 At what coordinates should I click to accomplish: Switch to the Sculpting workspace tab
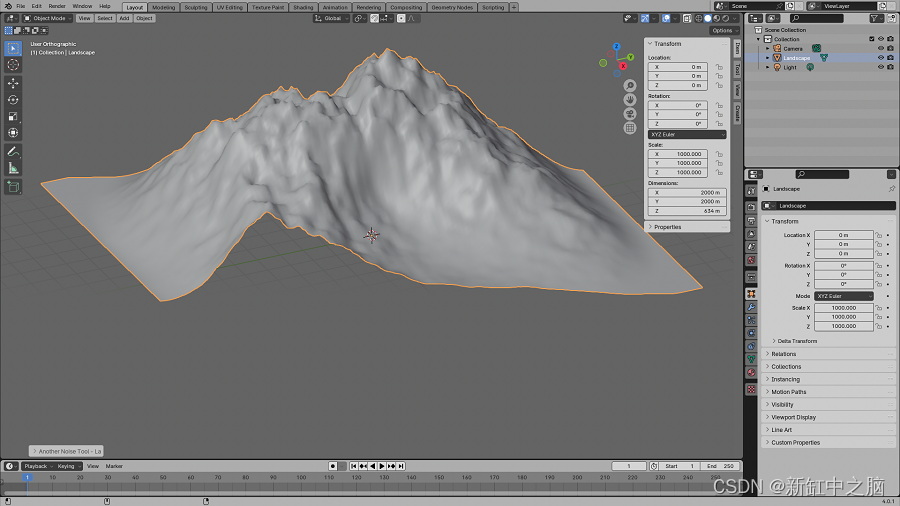click(196, 7)
